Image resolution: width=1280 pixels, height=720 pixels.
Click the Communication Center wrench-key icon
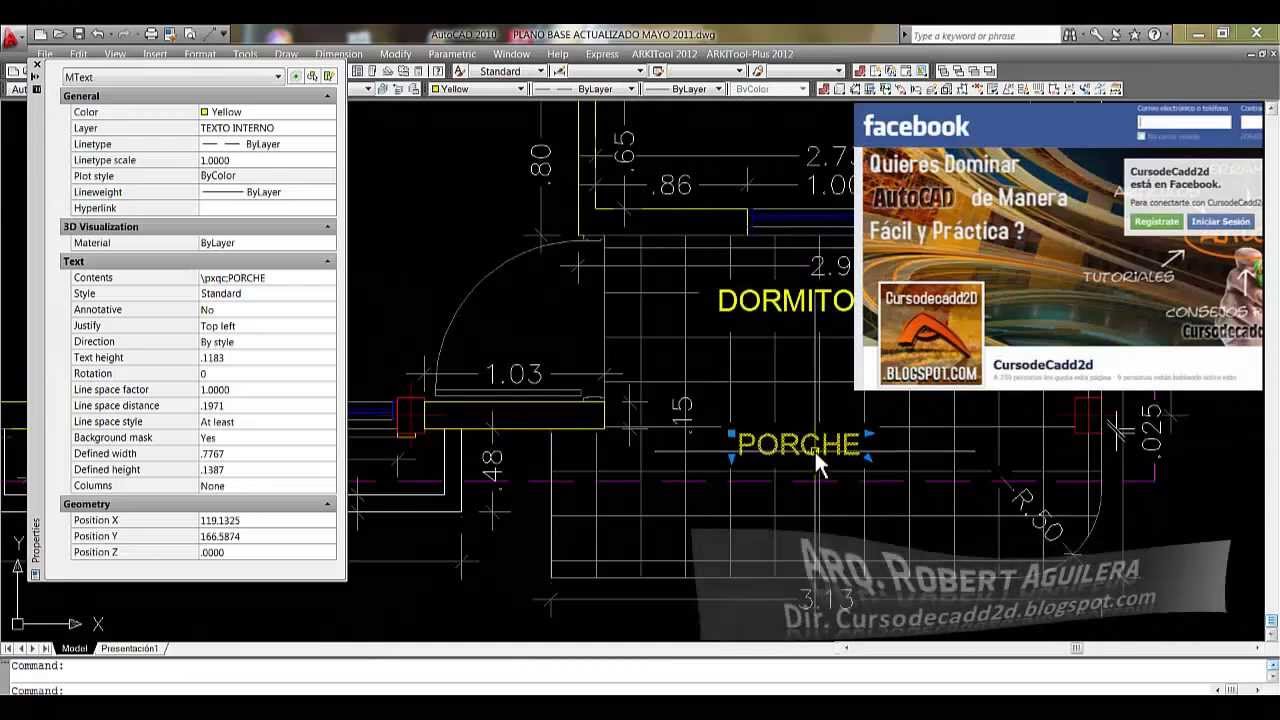tap(1097, 34)
